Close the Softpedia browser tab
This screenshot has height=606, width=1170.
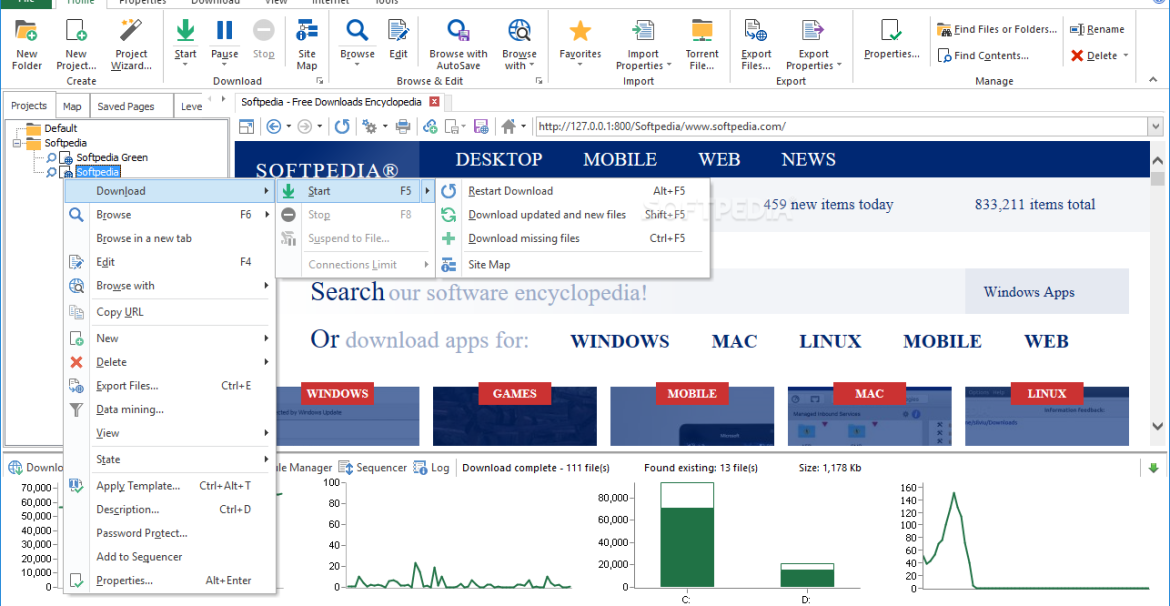pos(434,102)
